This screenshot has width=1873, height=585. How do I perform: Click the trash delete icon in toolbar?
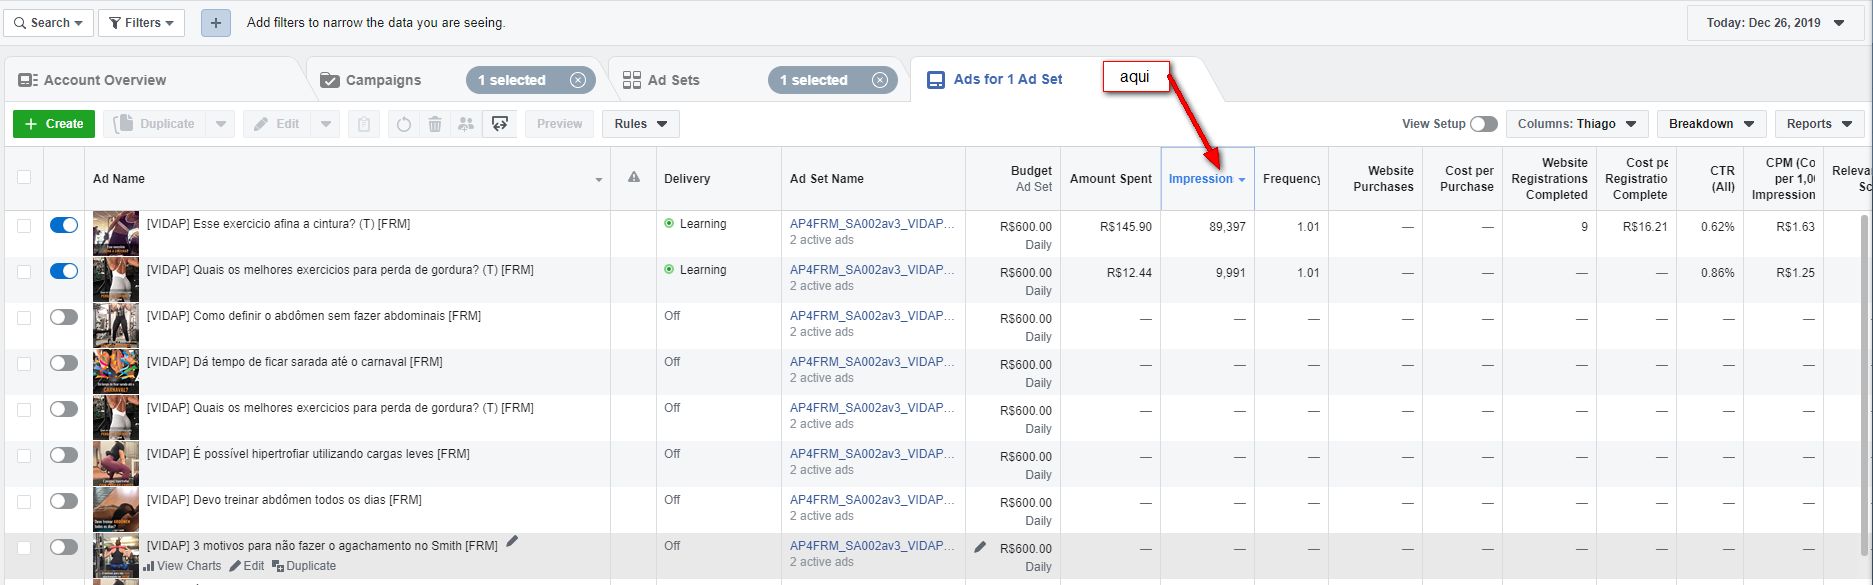click(x=435, y=124)
